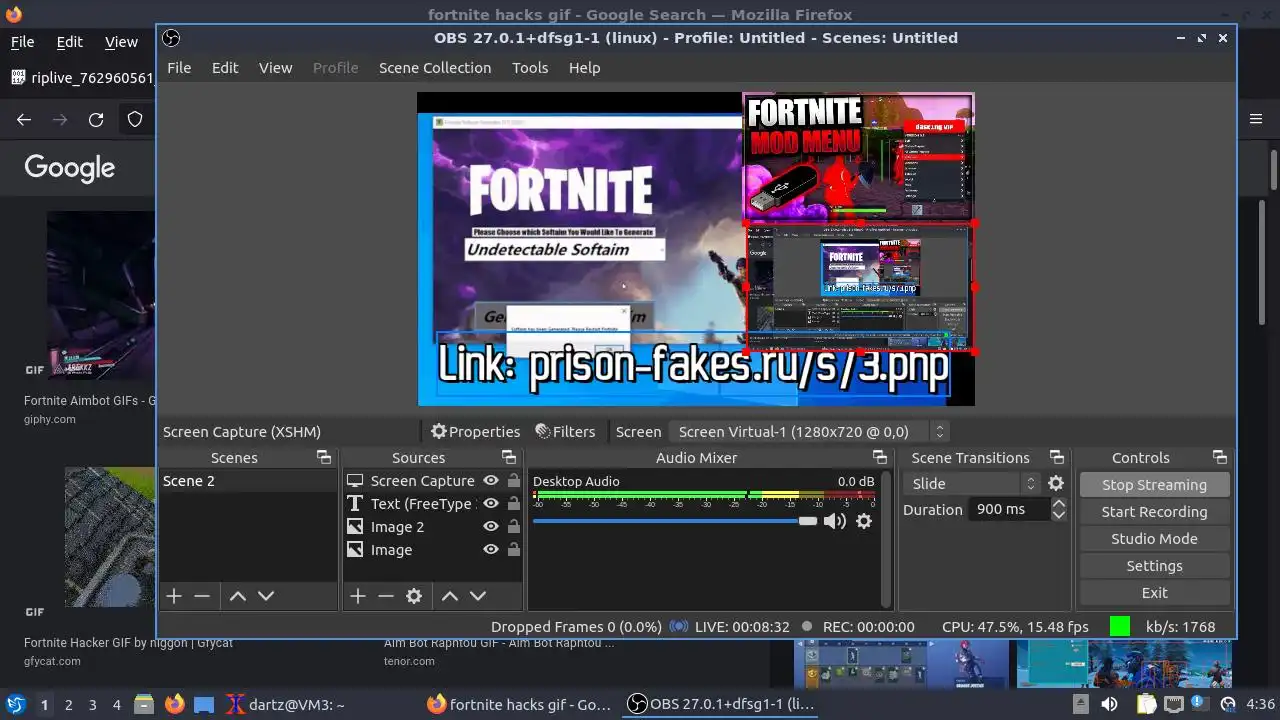Open the Screen selection dropdown
1280x720 pixels.
[x=808, y=432]
